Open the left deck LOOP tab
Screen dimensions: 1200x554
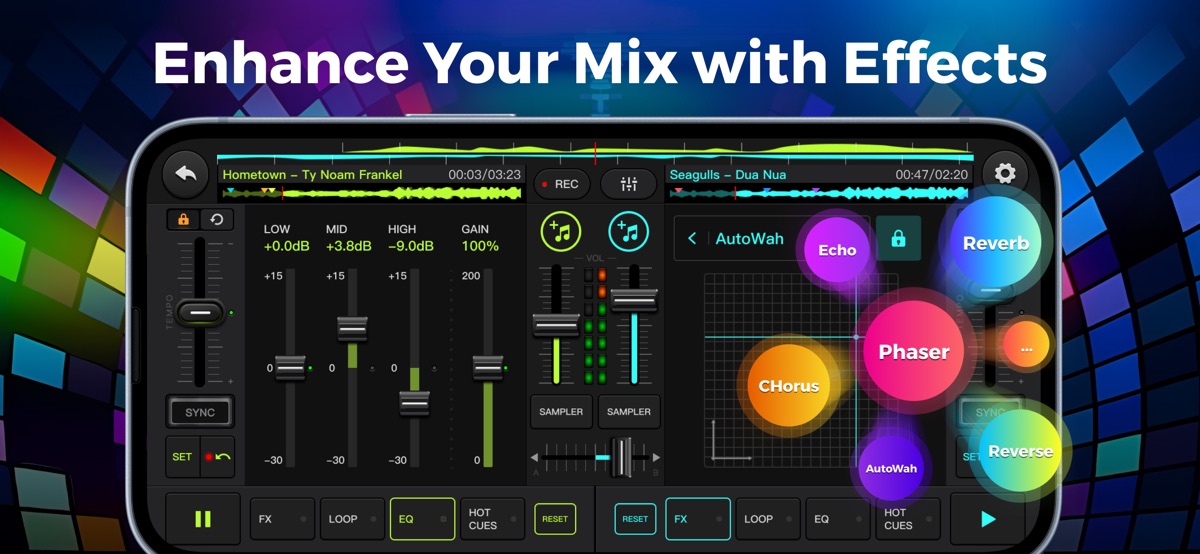click(x=351, y=519)
